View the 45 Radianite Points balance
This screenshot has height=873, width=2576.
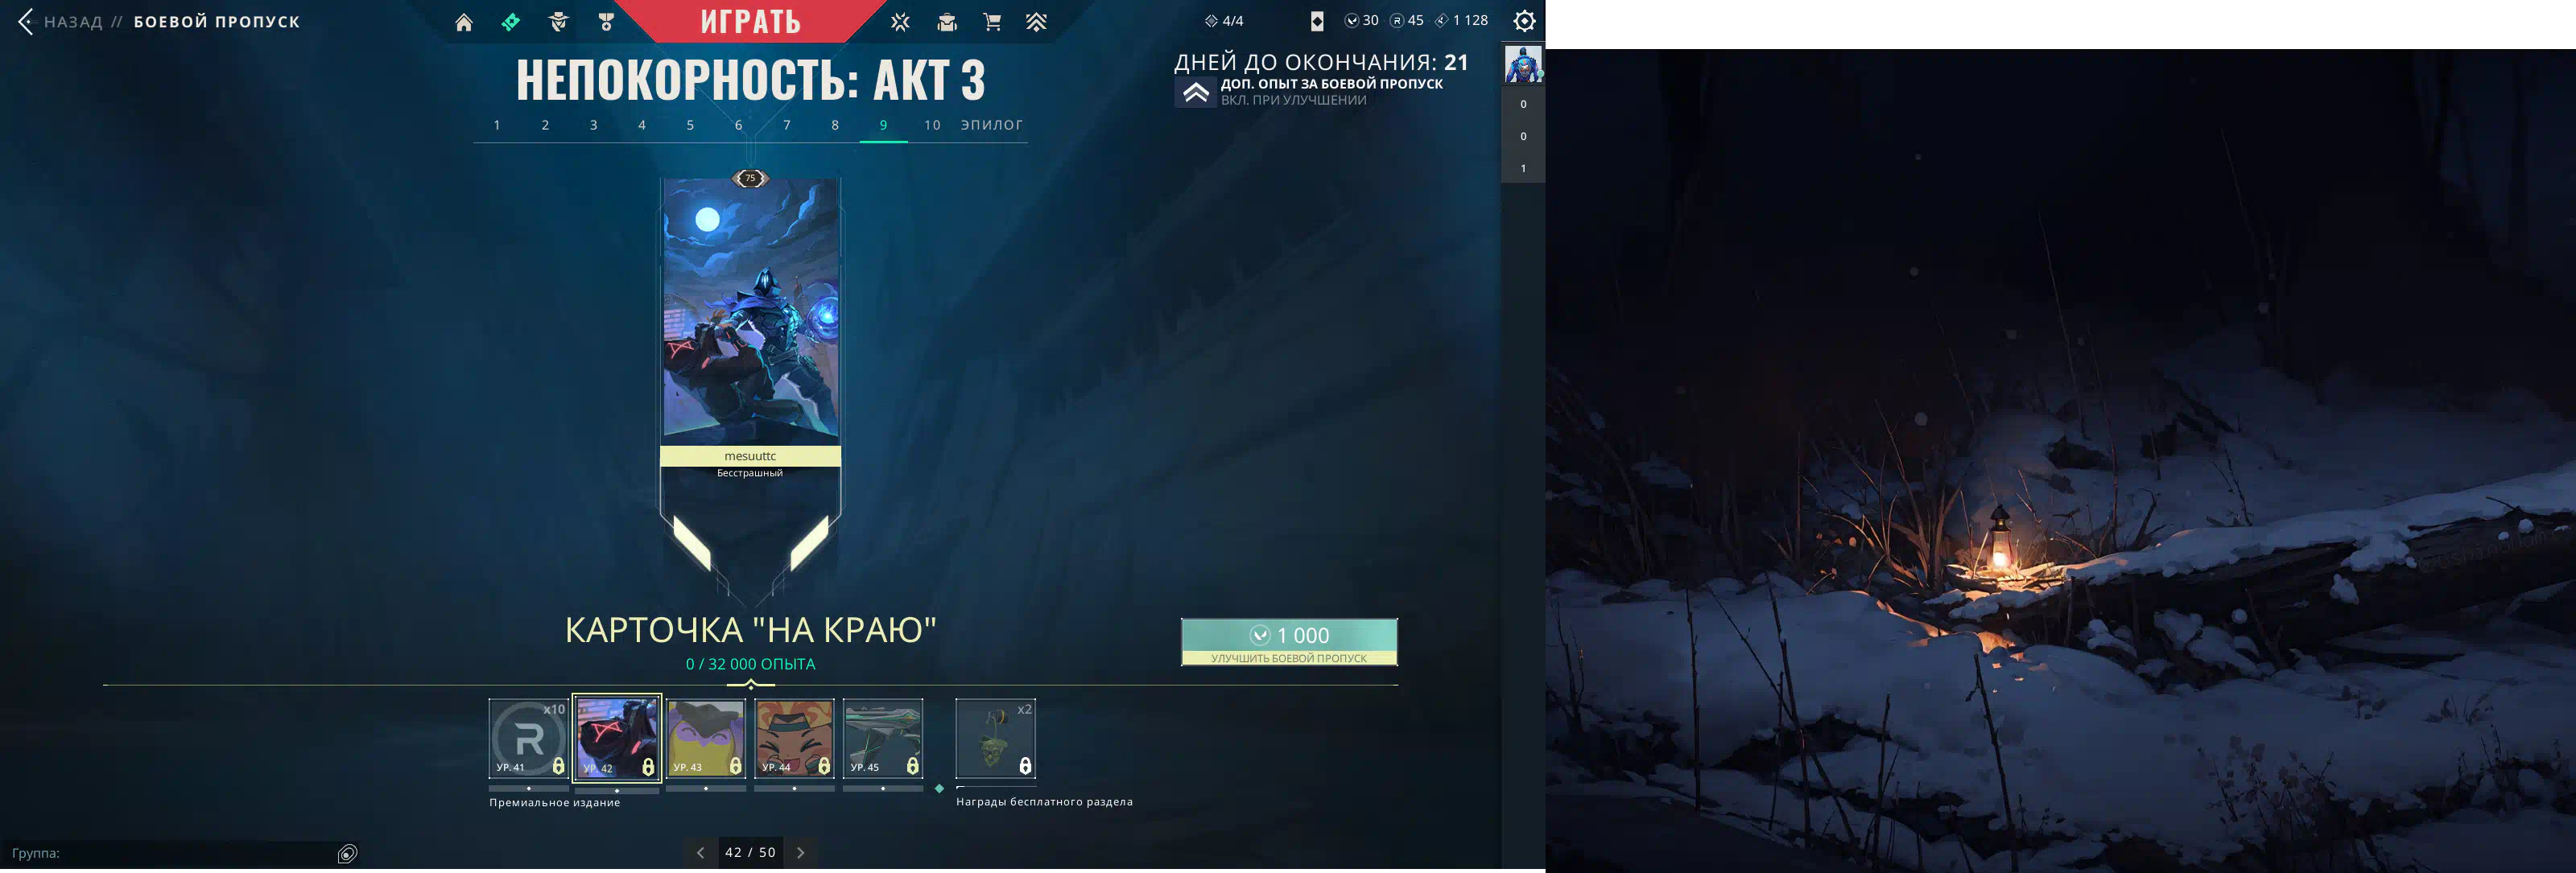click(1407, 20)
